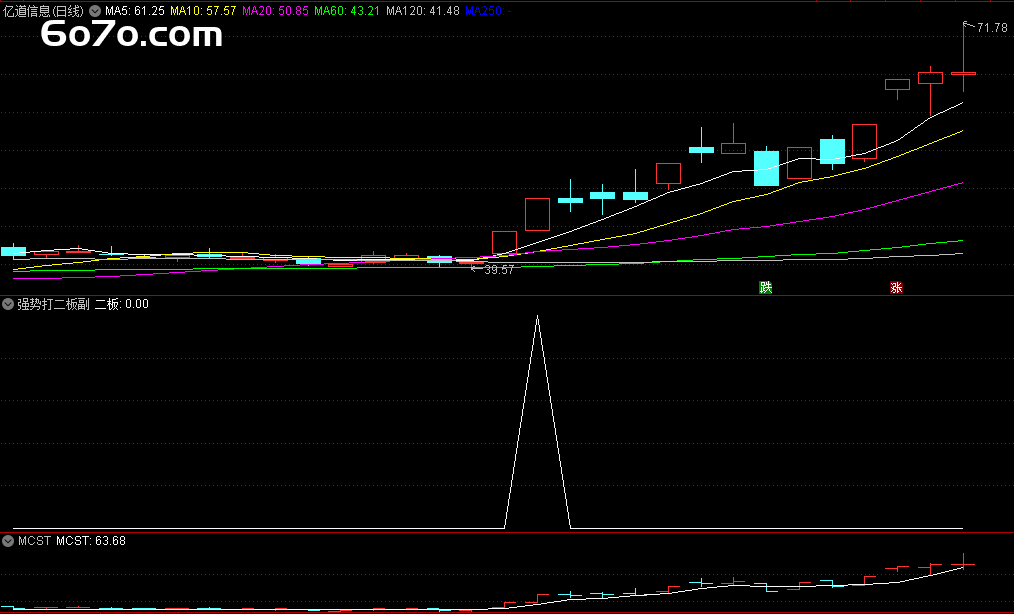The width and height of the screenshot is (1014, 614).
Task: Select the first cyan candle at chart start
Action: 13,252
